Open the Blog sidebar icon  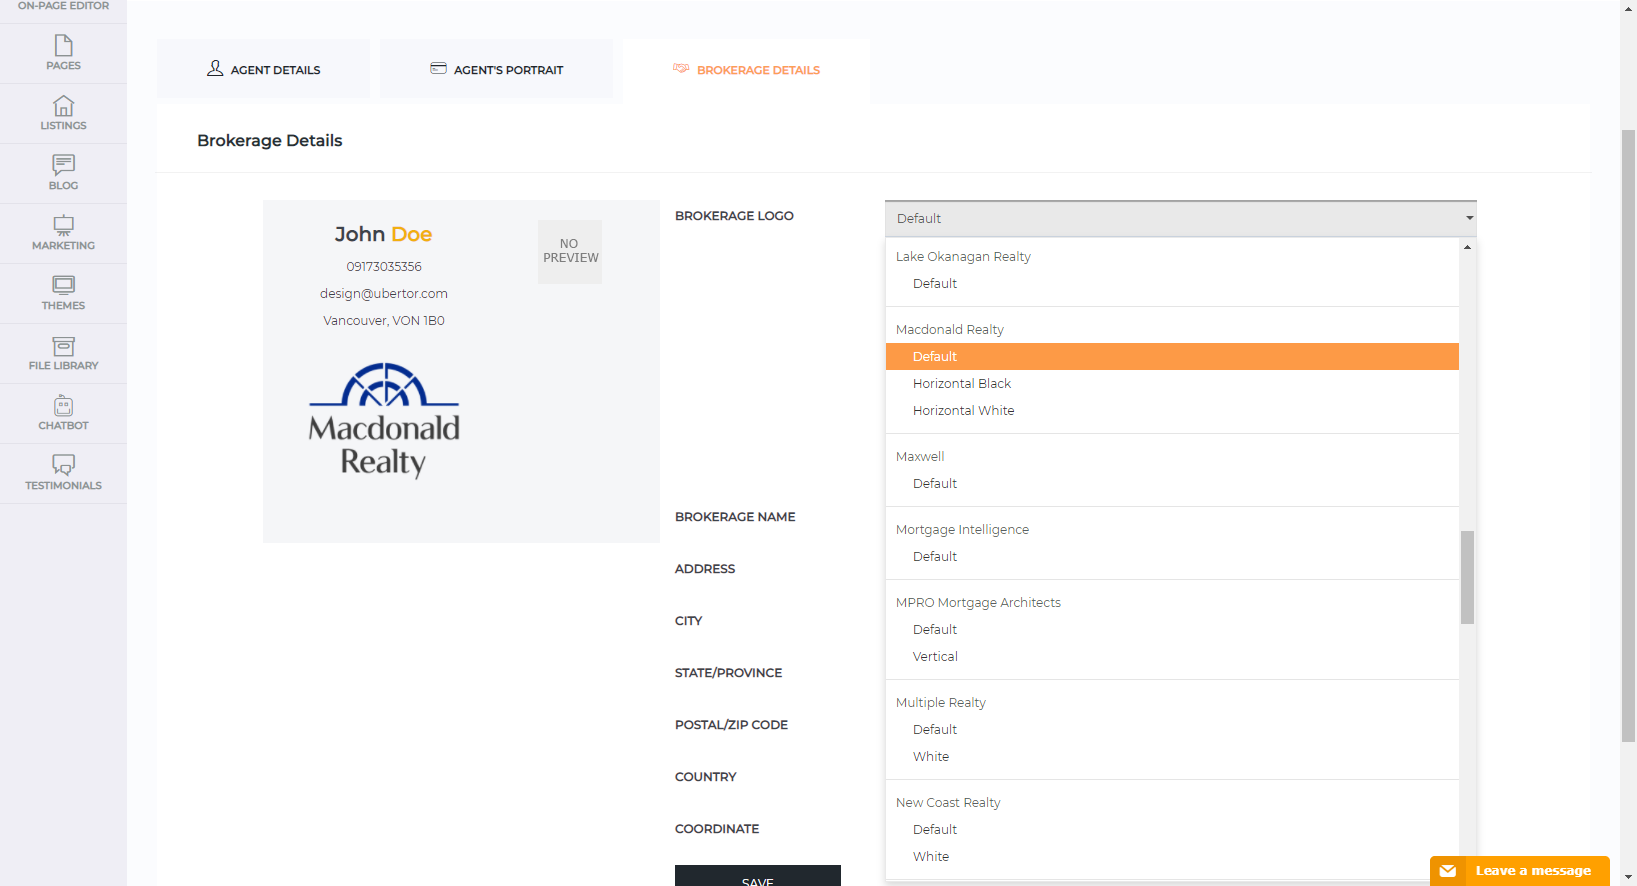[63, 164]
